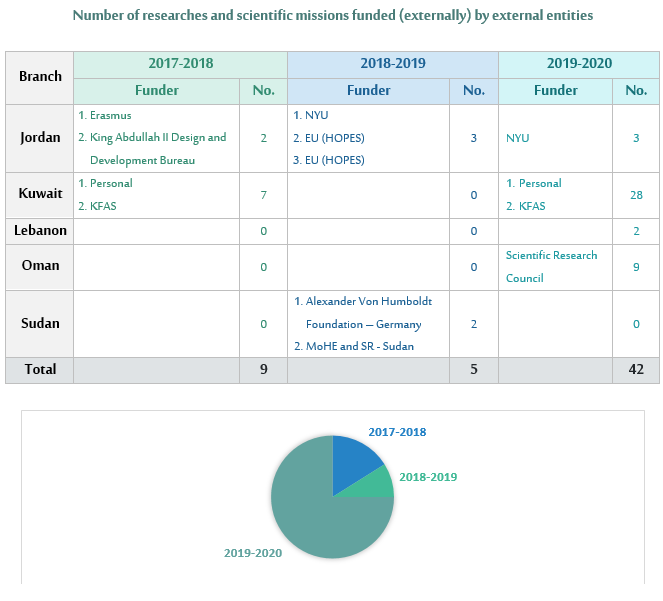
Task: Select the Sudan row label
Action: (40, 323)
